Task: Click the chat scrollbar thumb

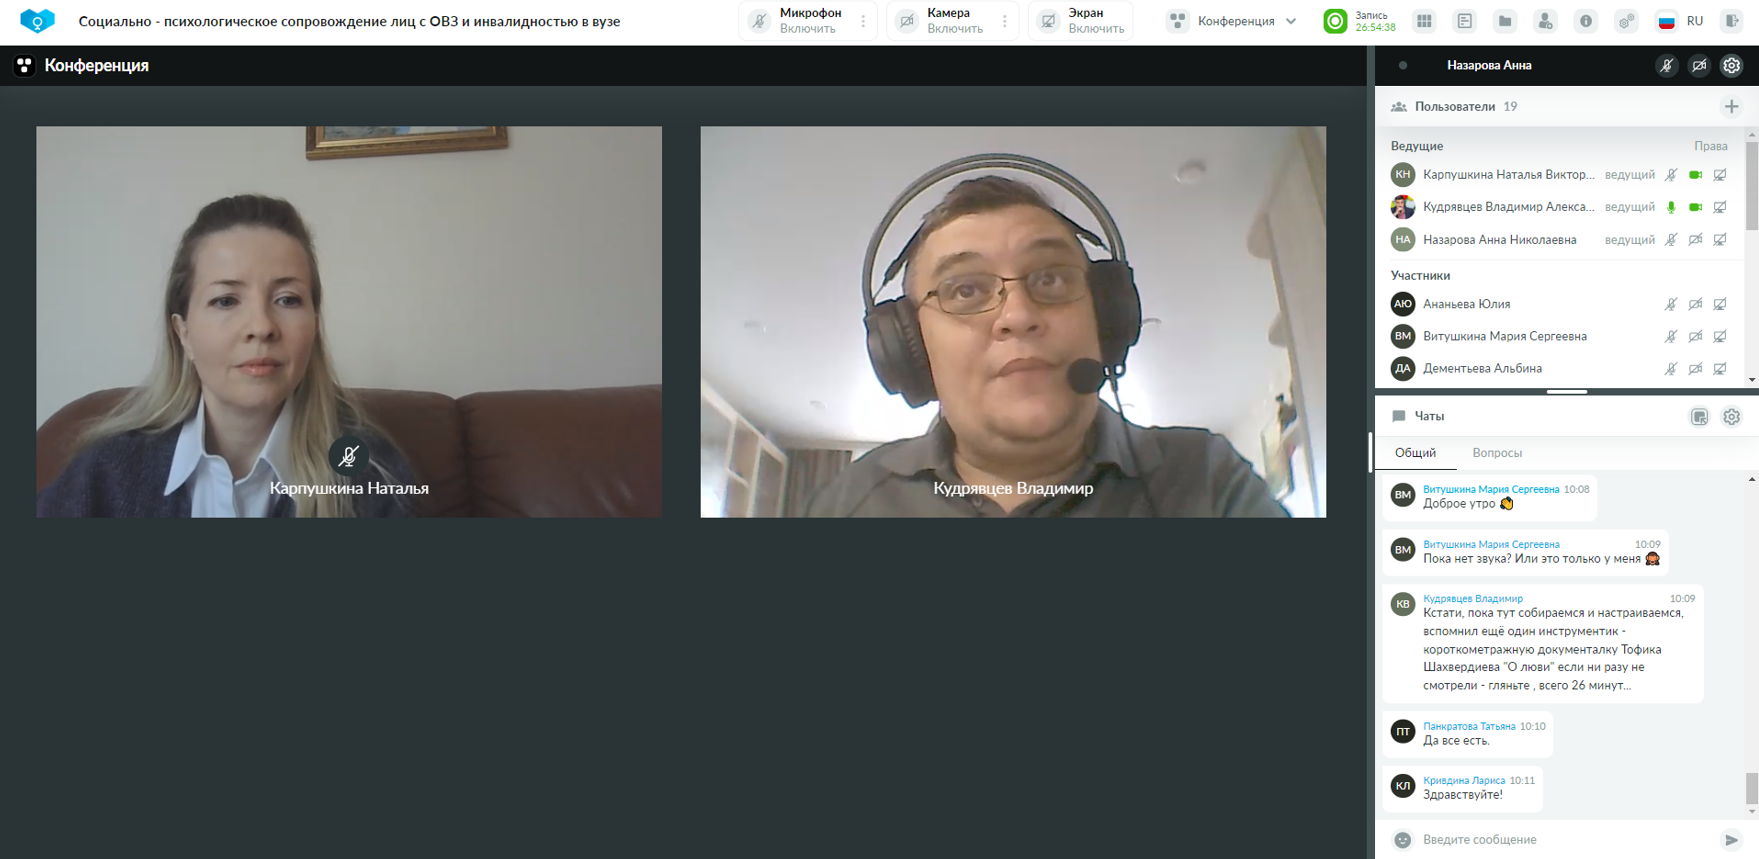Action: [x=1751, y=788]
